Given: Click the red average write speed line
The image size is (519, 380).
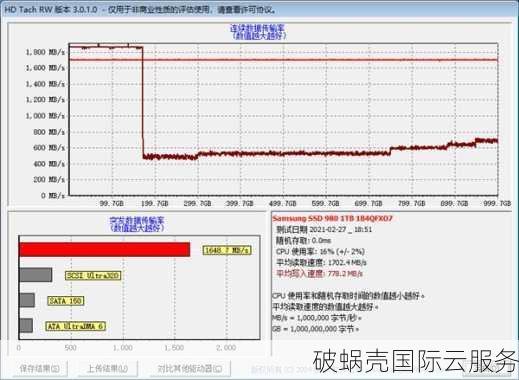Looking at the screenshot, I should [x=319, y=273].
